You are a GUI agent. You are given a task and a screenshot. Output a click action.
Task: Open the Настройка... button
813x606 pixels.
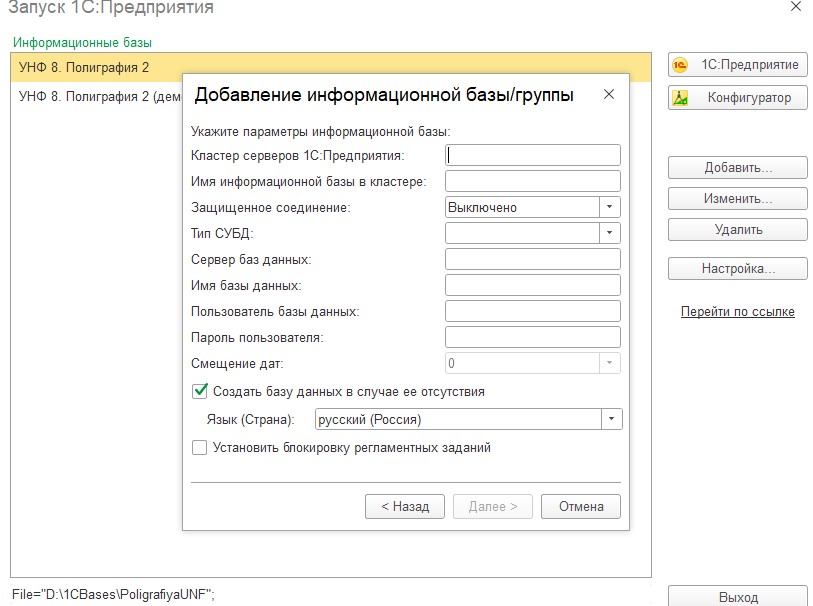738,269
